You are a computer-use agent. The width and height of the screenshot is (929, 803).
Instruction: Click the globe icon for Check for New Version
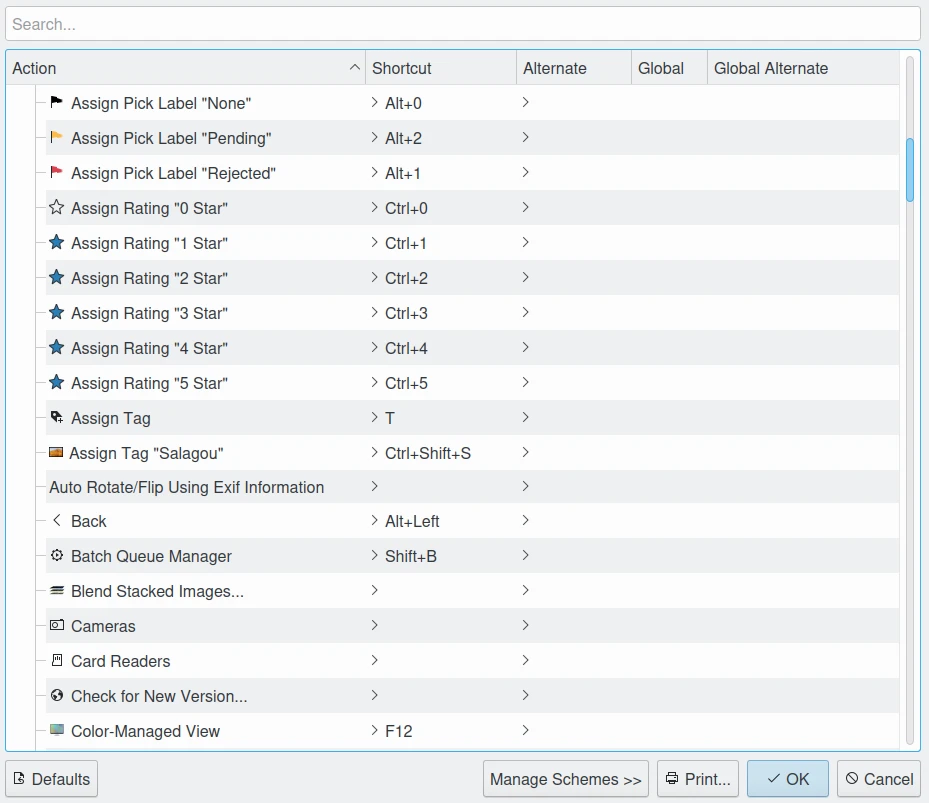pyautogui.click(x=56, y=695)
